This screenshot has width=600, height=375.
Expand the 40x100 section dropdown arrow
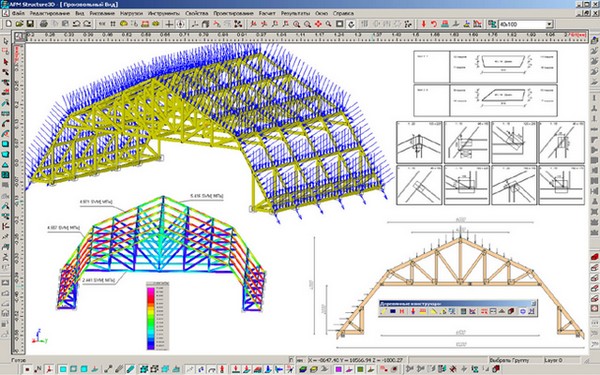click(x=549, y=24)
